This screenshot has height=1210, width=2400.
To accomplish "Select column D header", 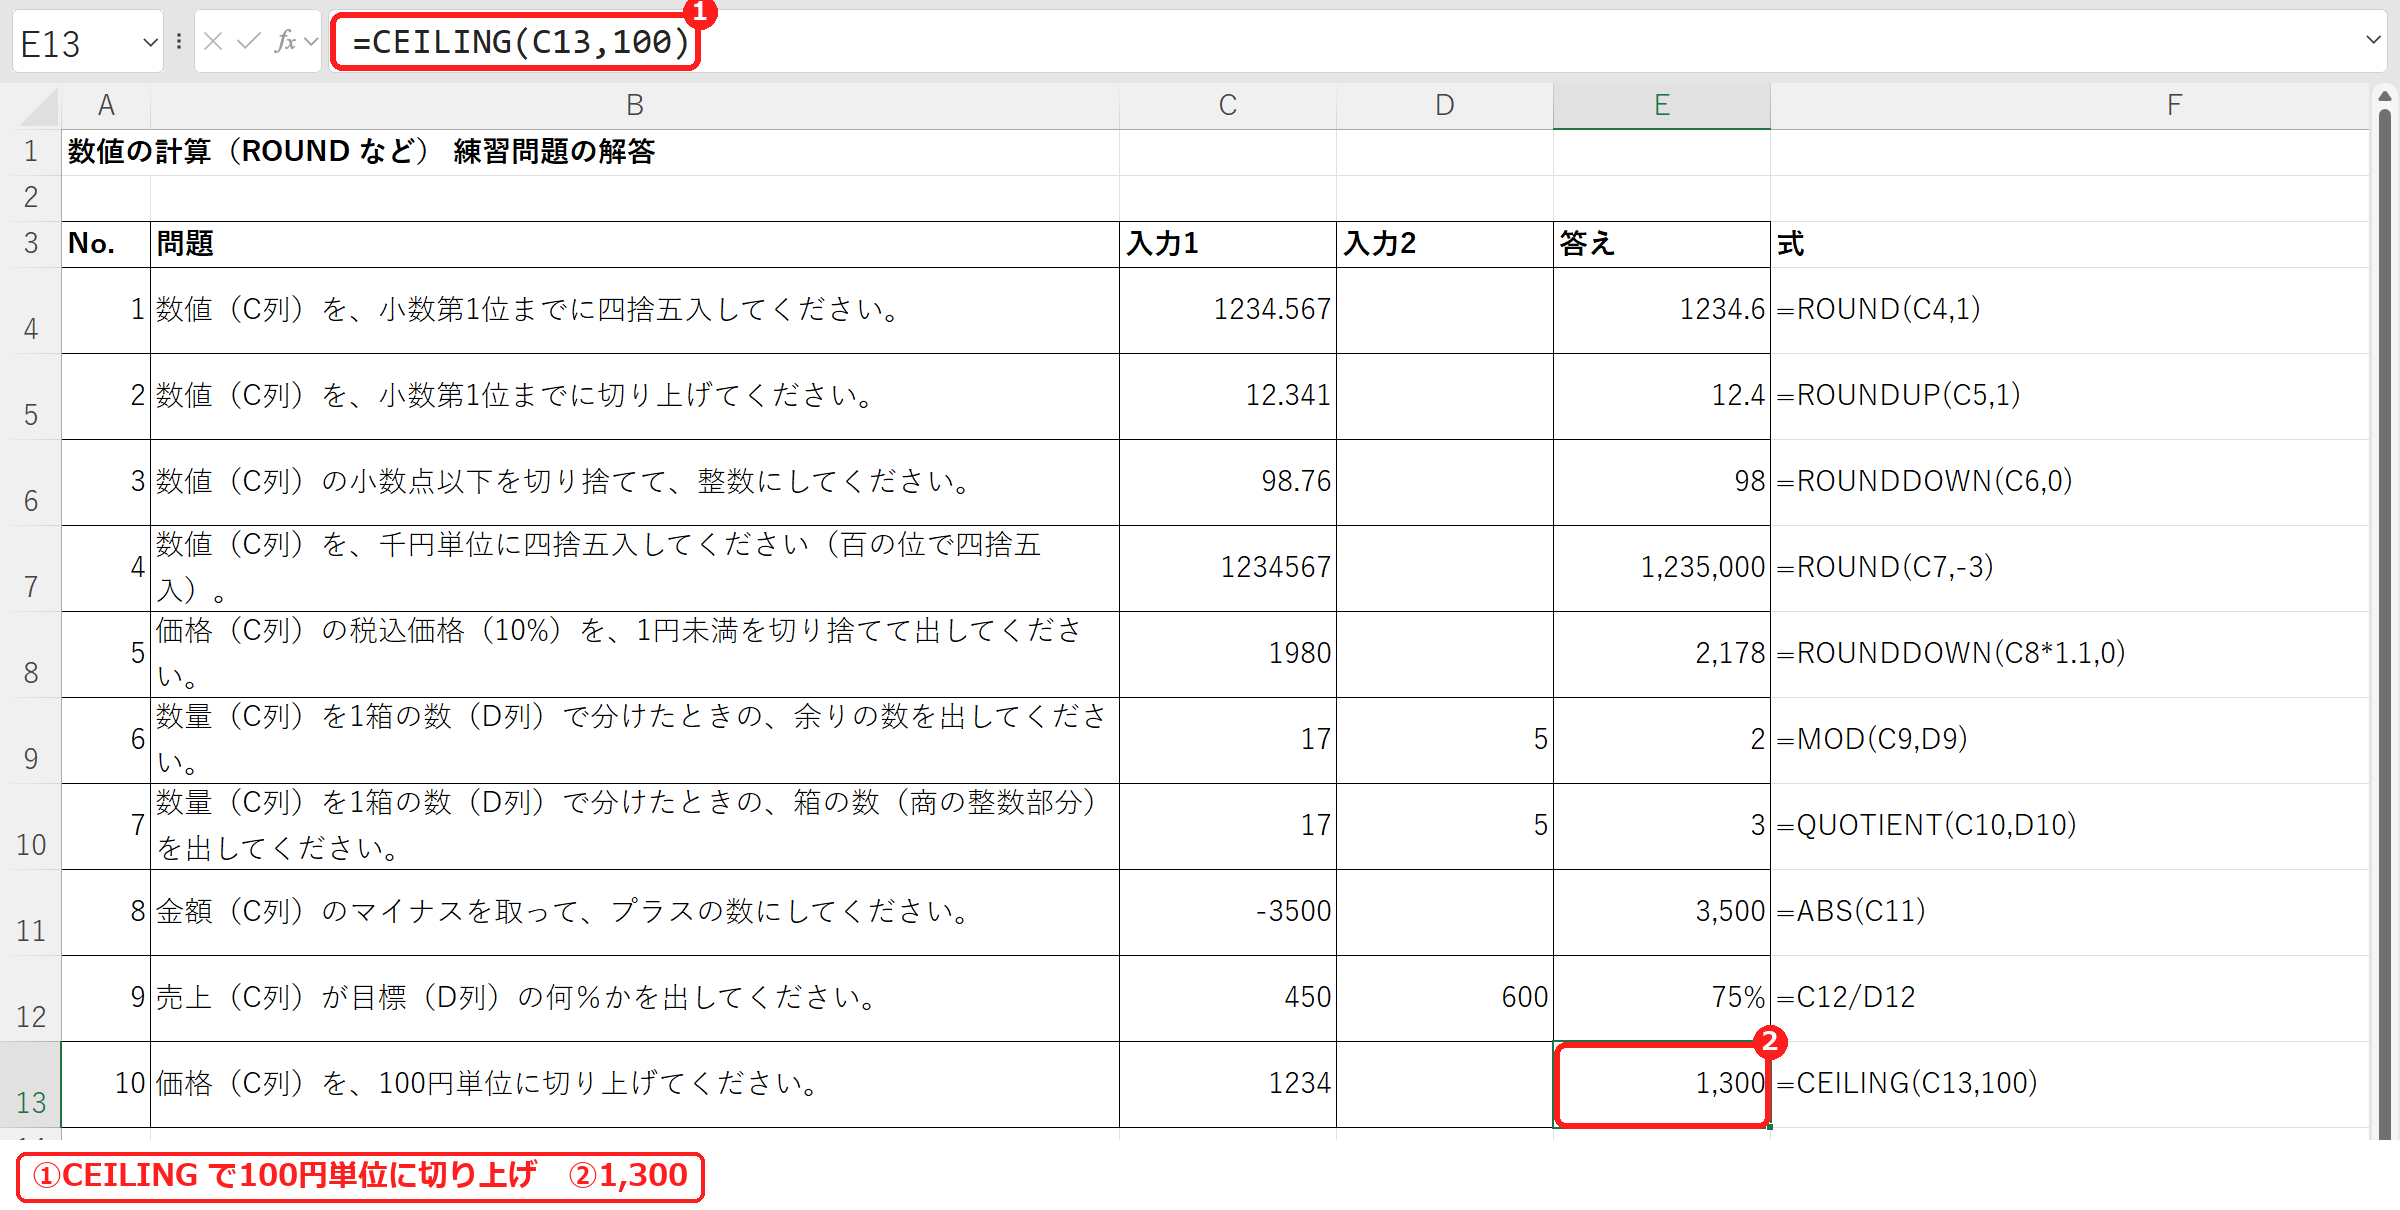I will click(1445, 105).
